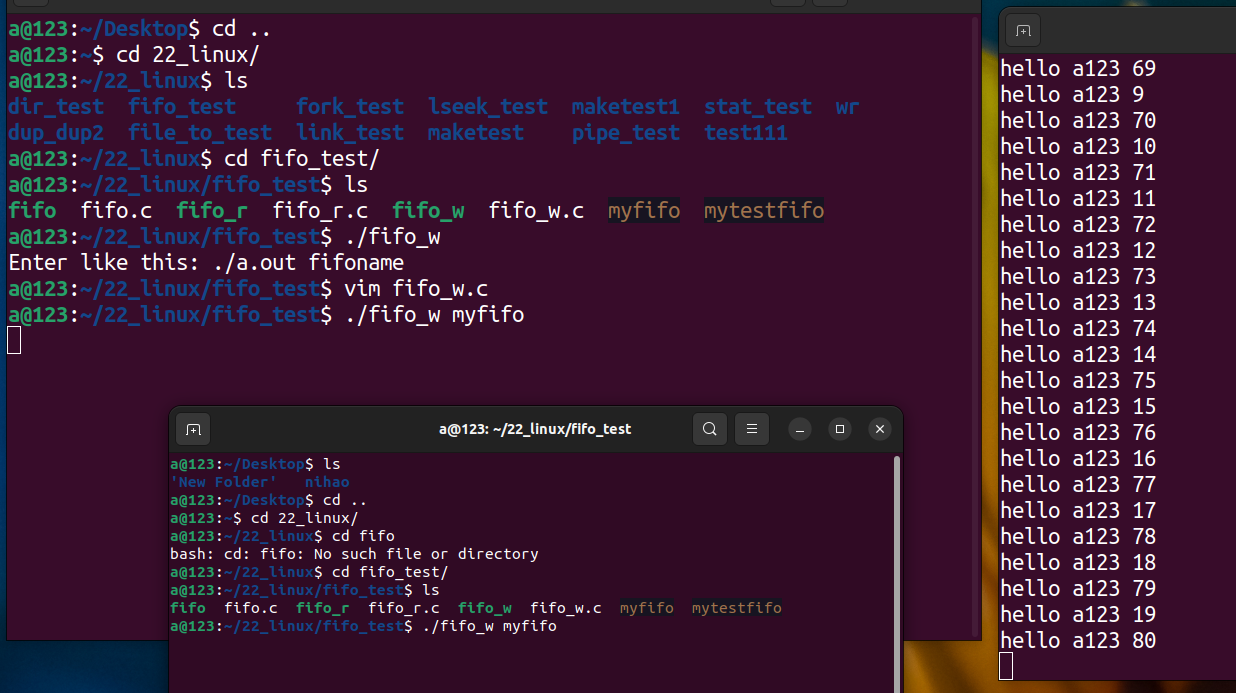Click the front terminal title 'a@123: ~/22_linux/fifo_test'

(x=535, y=429)
